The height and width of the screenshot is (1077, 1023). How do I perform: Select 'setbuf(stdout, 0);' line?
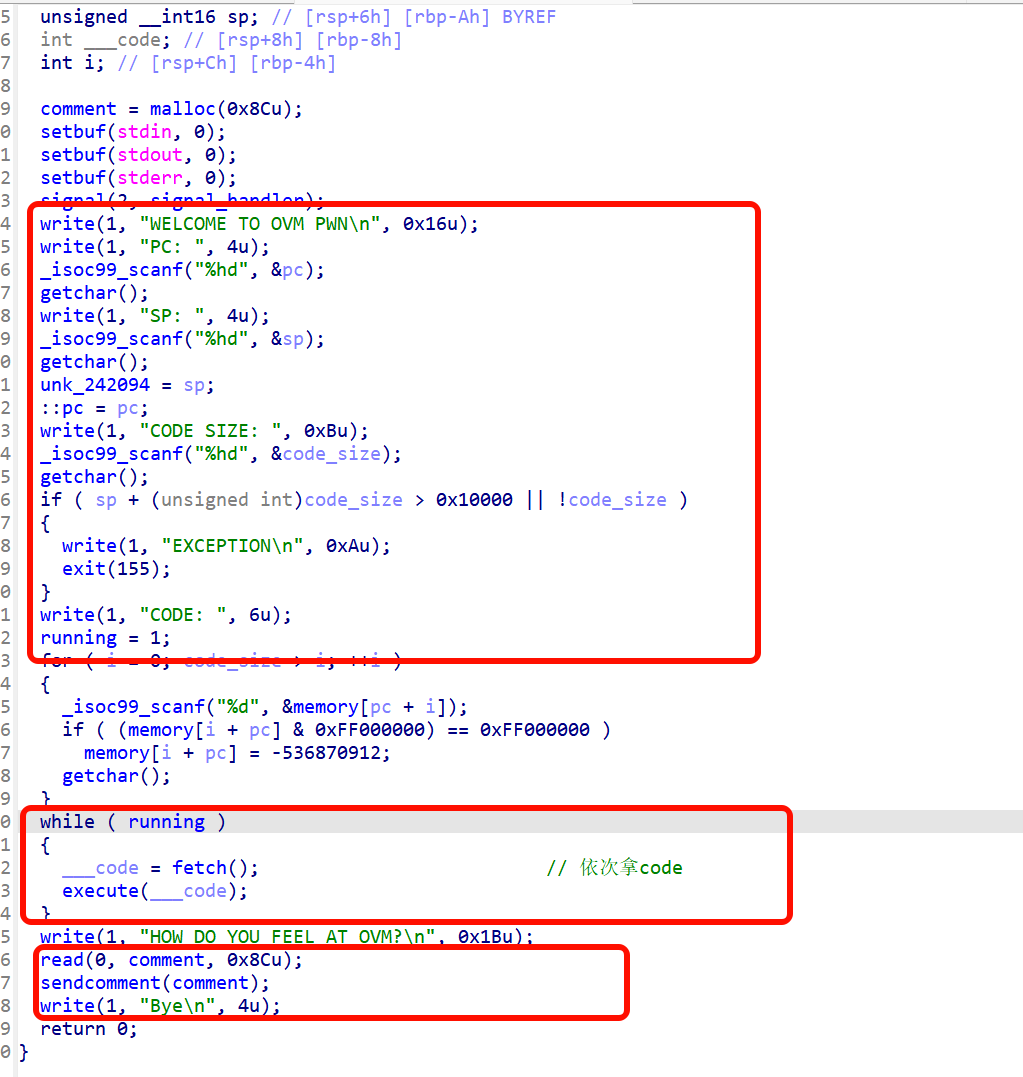[138, 155]
